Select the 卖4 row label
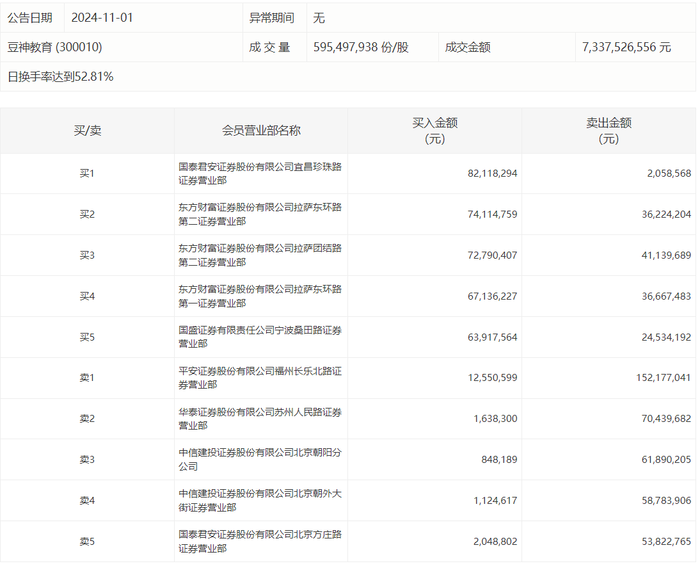Image resolution: width=700 pixels, height=566 pixels. tap(87, 501)
